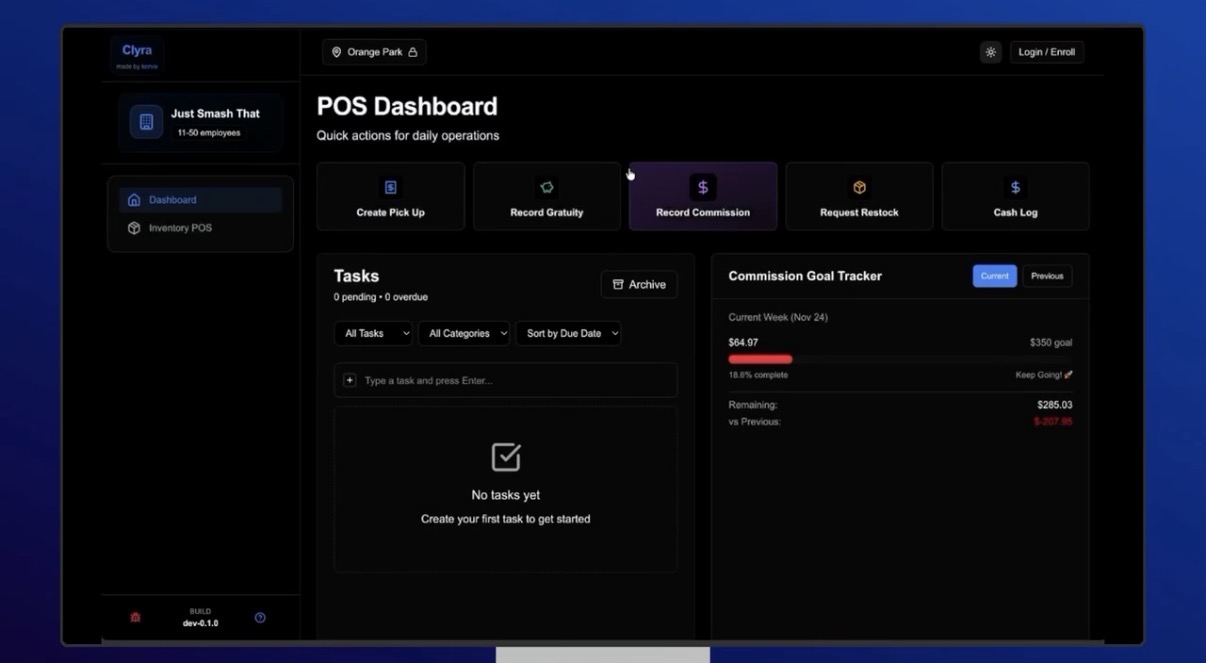Click the Cash Log dollar icon
1206x663 pixels.
pyautogui.click(x=1015, y=188)
